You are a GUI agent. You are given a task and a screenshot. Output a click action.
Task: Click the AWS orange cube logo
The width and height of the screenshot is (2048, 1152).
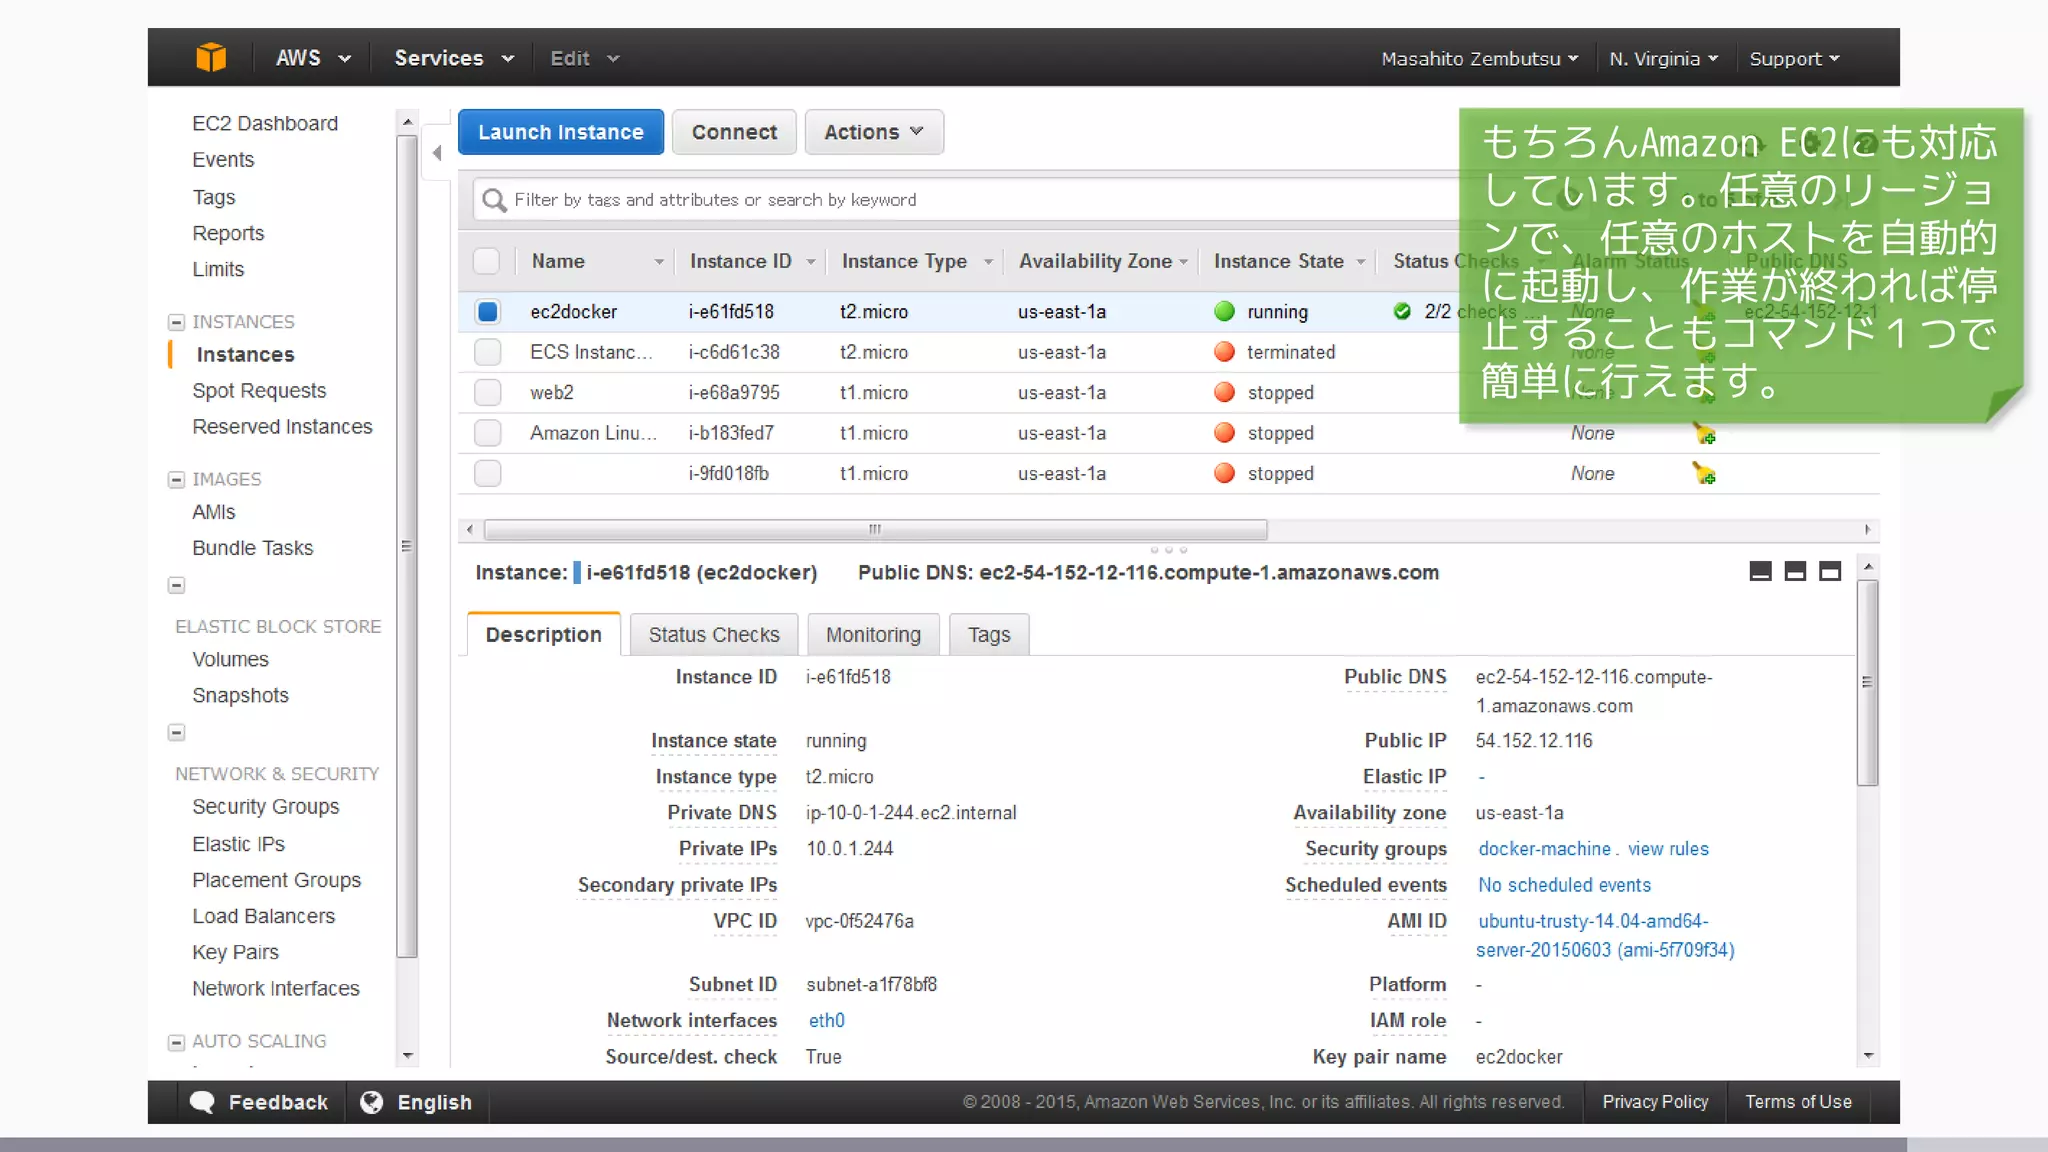coord(211,58)
